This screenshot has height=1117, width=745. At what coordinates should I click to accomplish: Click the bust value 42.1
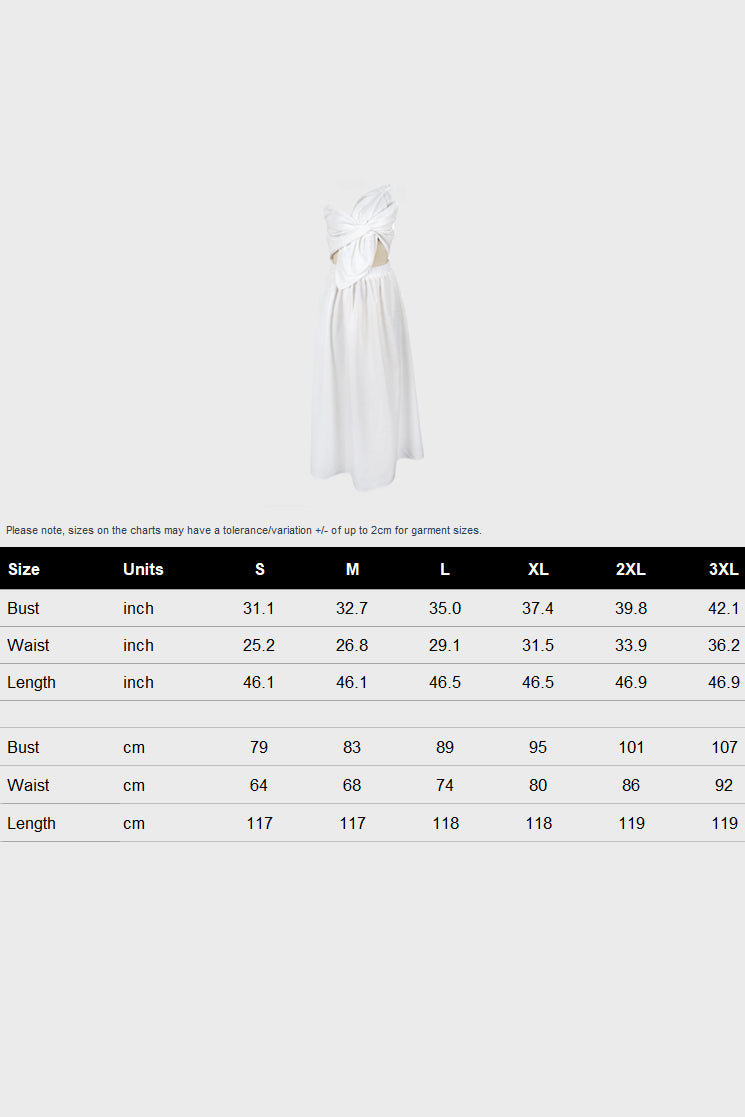[724, 608]
